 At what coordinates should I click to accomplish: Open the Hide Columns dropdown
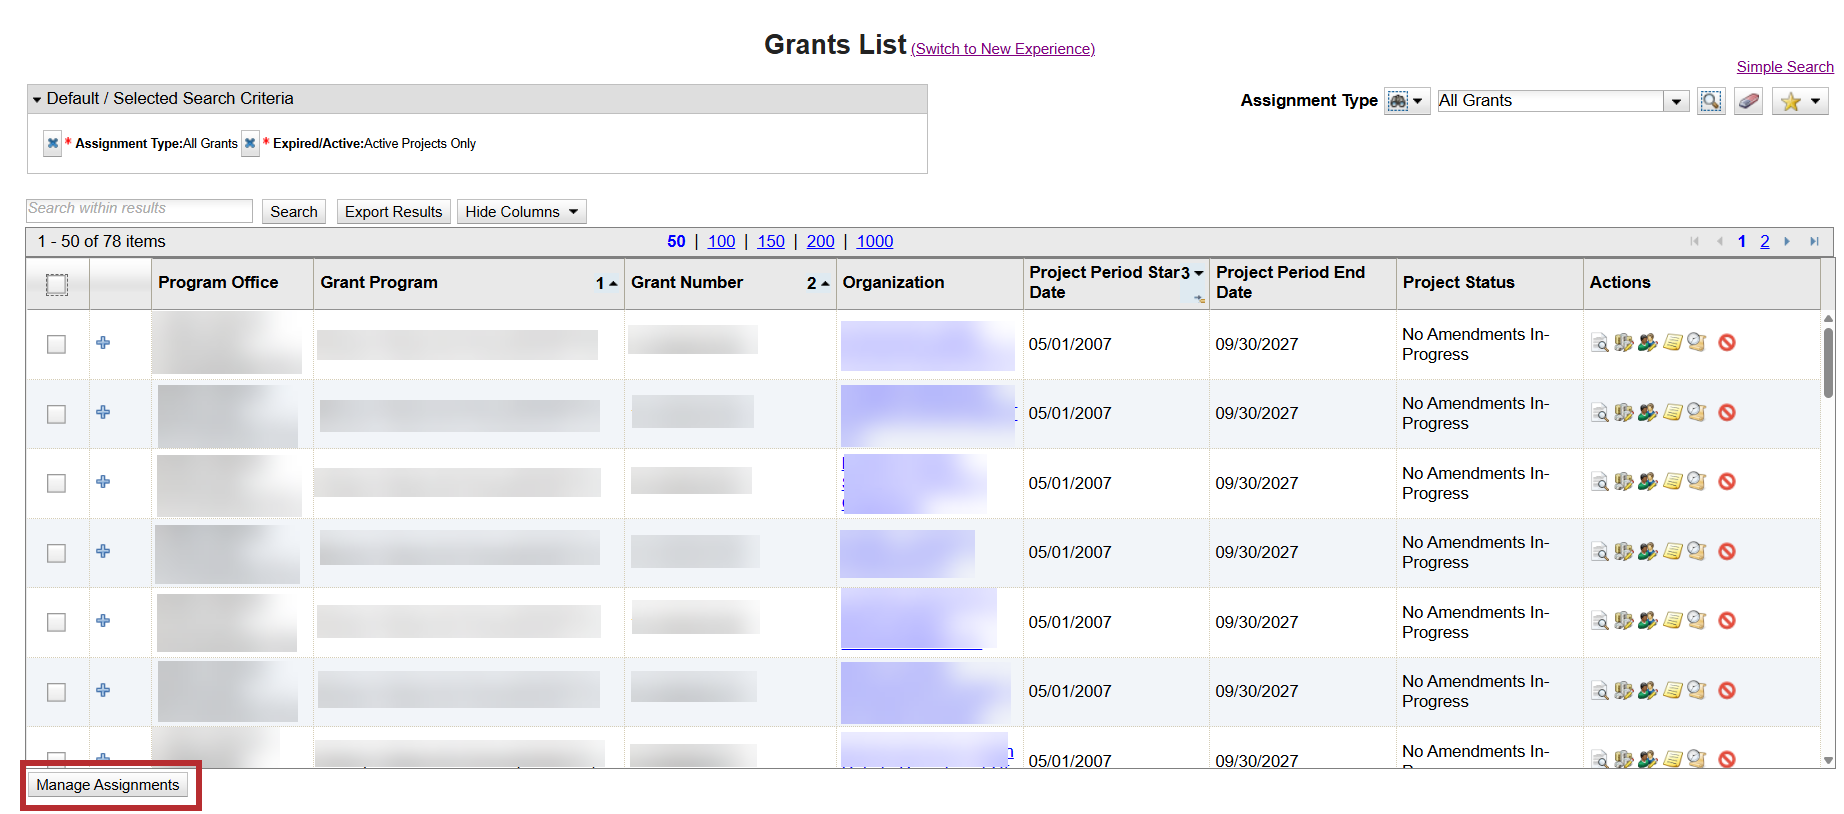[521, 212]
